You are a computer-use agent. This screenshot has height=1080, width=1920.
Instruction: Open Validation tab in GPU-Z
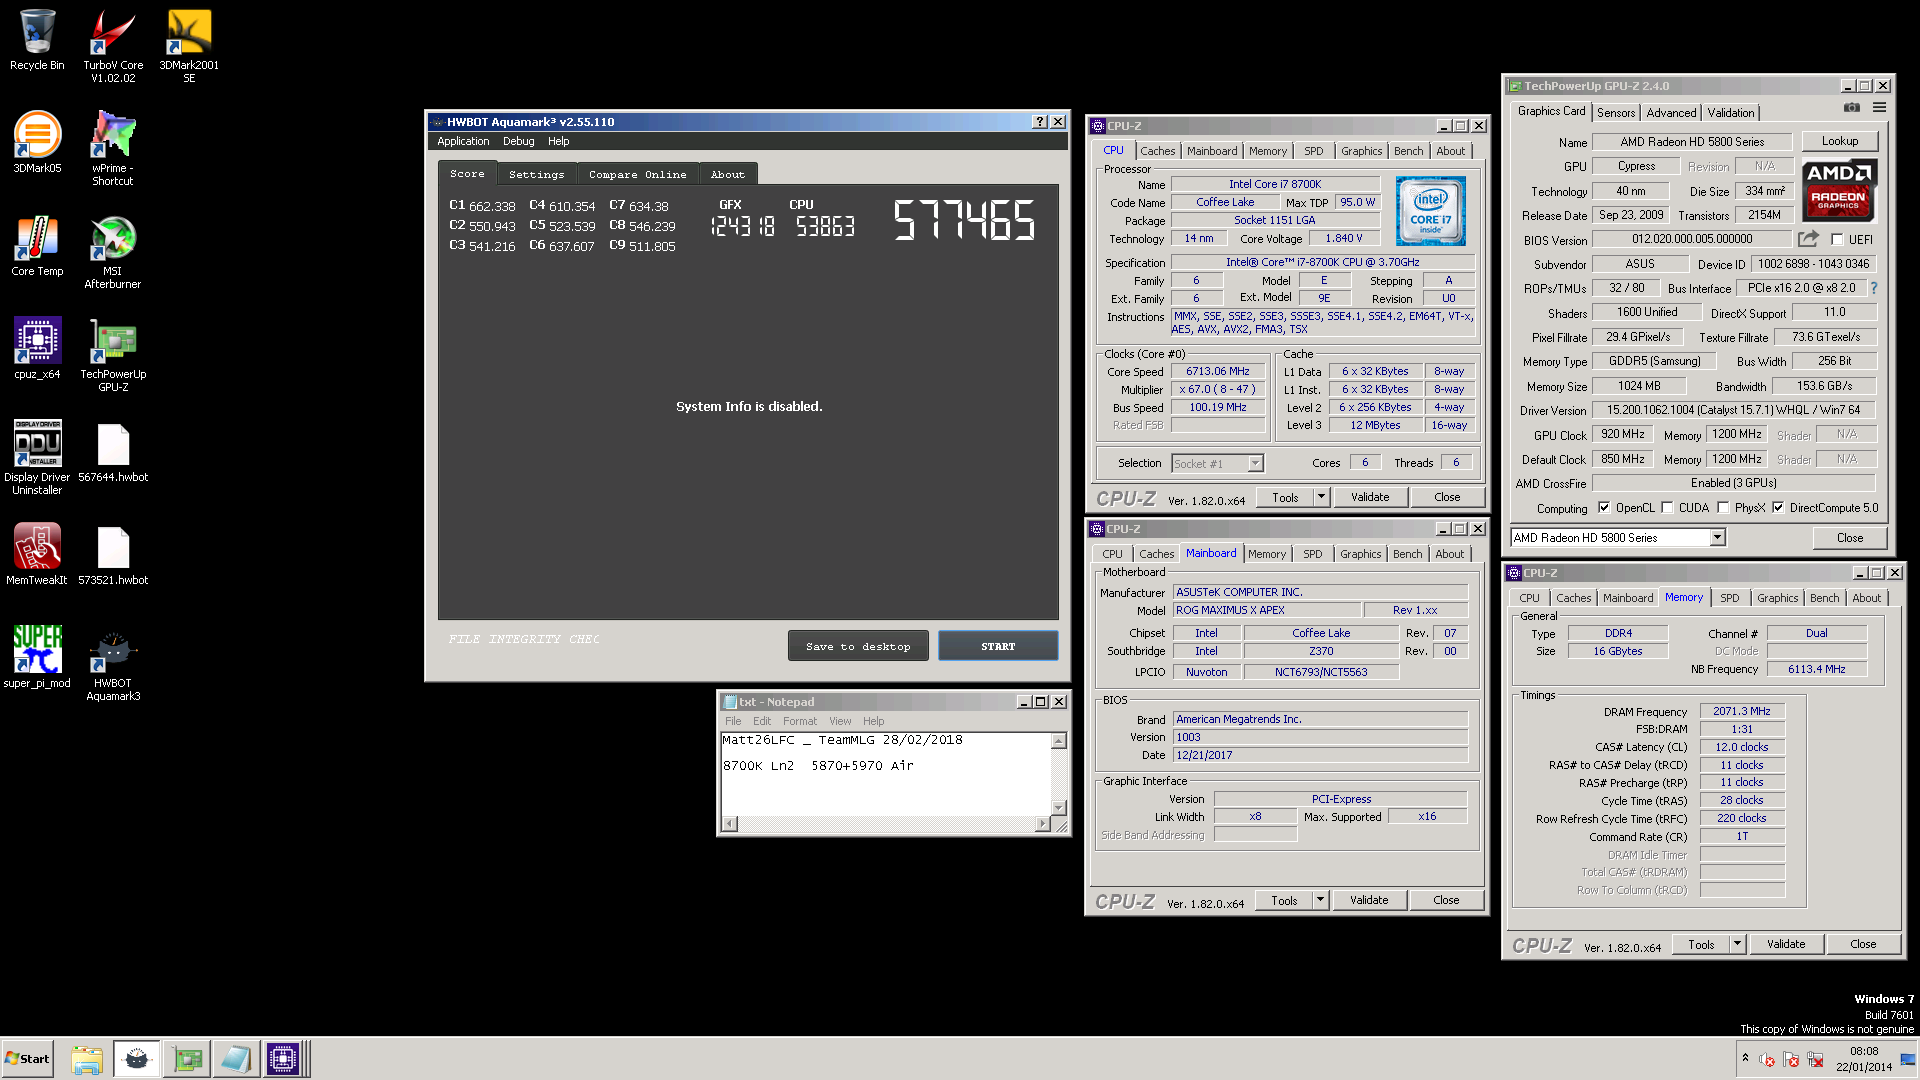point(1730,113)
